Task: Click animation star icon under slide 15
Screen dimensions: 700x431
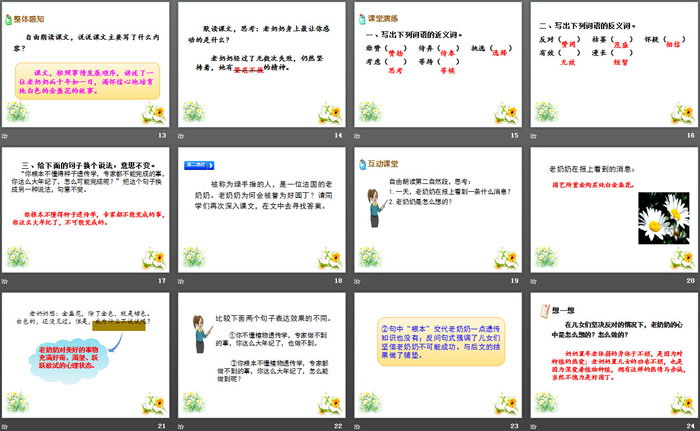Action: tap(357, 136)
